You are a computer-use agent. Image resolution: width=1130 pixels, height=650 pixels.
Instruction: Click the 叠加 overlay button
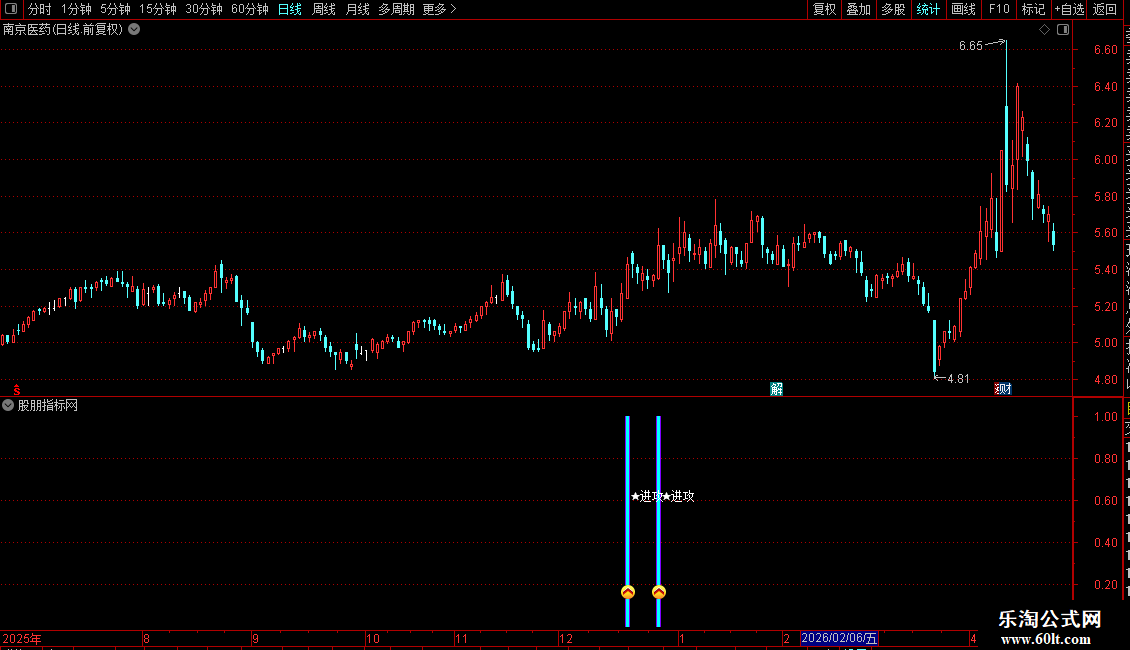tap(858, 9)
